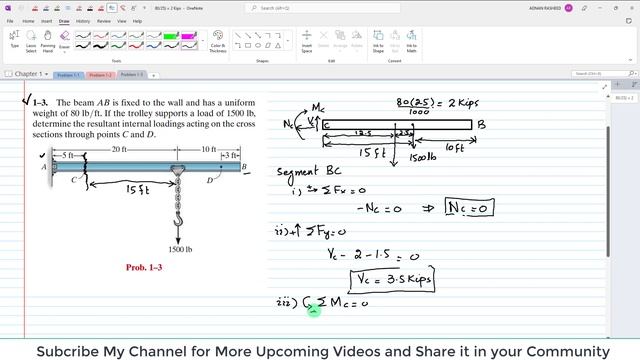Open the Problem 1-1 section tab
This screenshot has width=640, height=360.
[68, 75]
